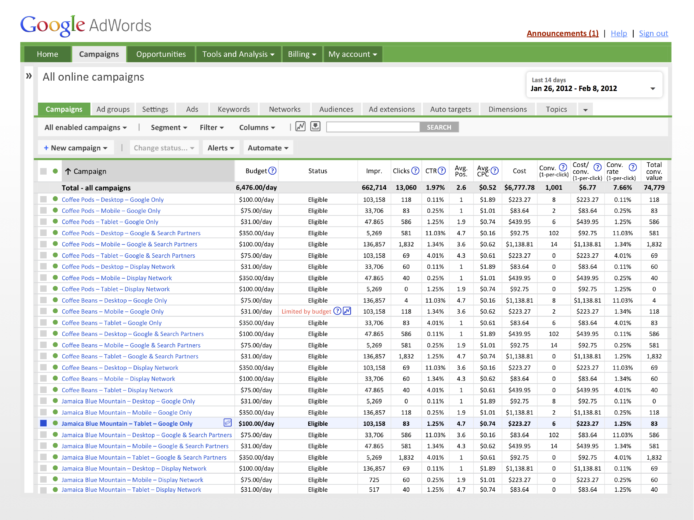Expand more tabs arrow after Topics
Viewport: 694px width, 520px height.
click(x=585, y=109)
